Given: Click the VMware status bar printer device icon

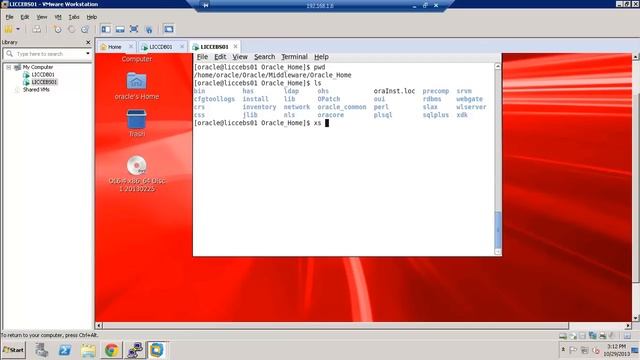Looking at the screenshot, I should point(602,336).
